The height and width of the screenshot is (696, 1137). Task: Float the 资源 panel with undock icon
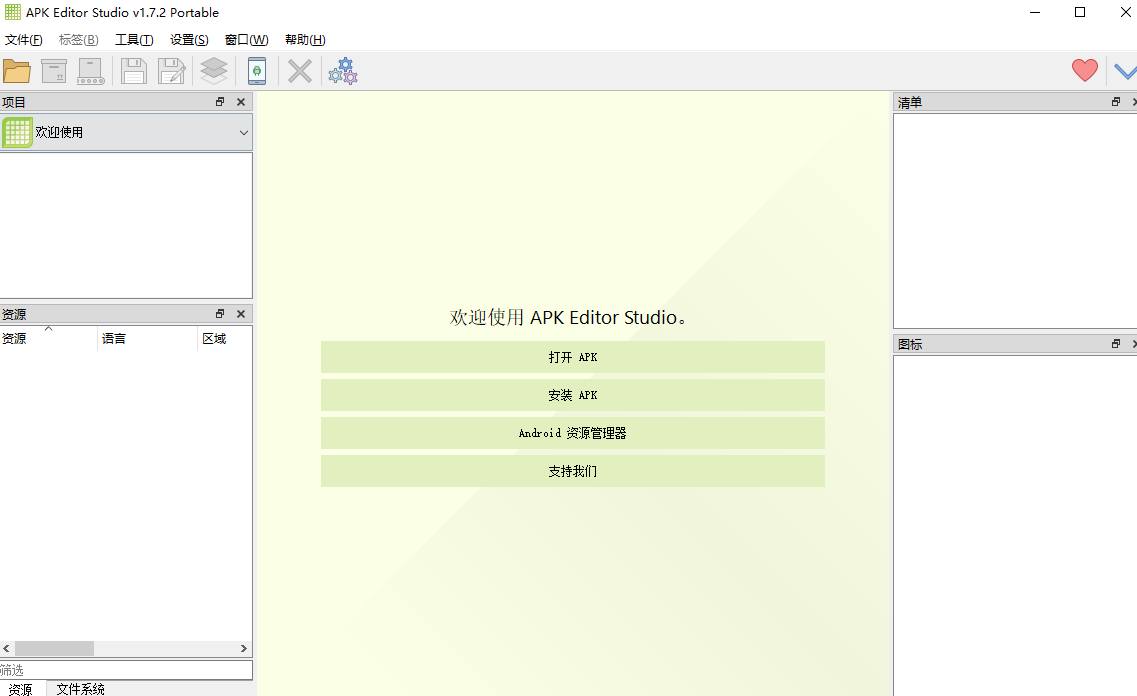(x=220, y=314)
